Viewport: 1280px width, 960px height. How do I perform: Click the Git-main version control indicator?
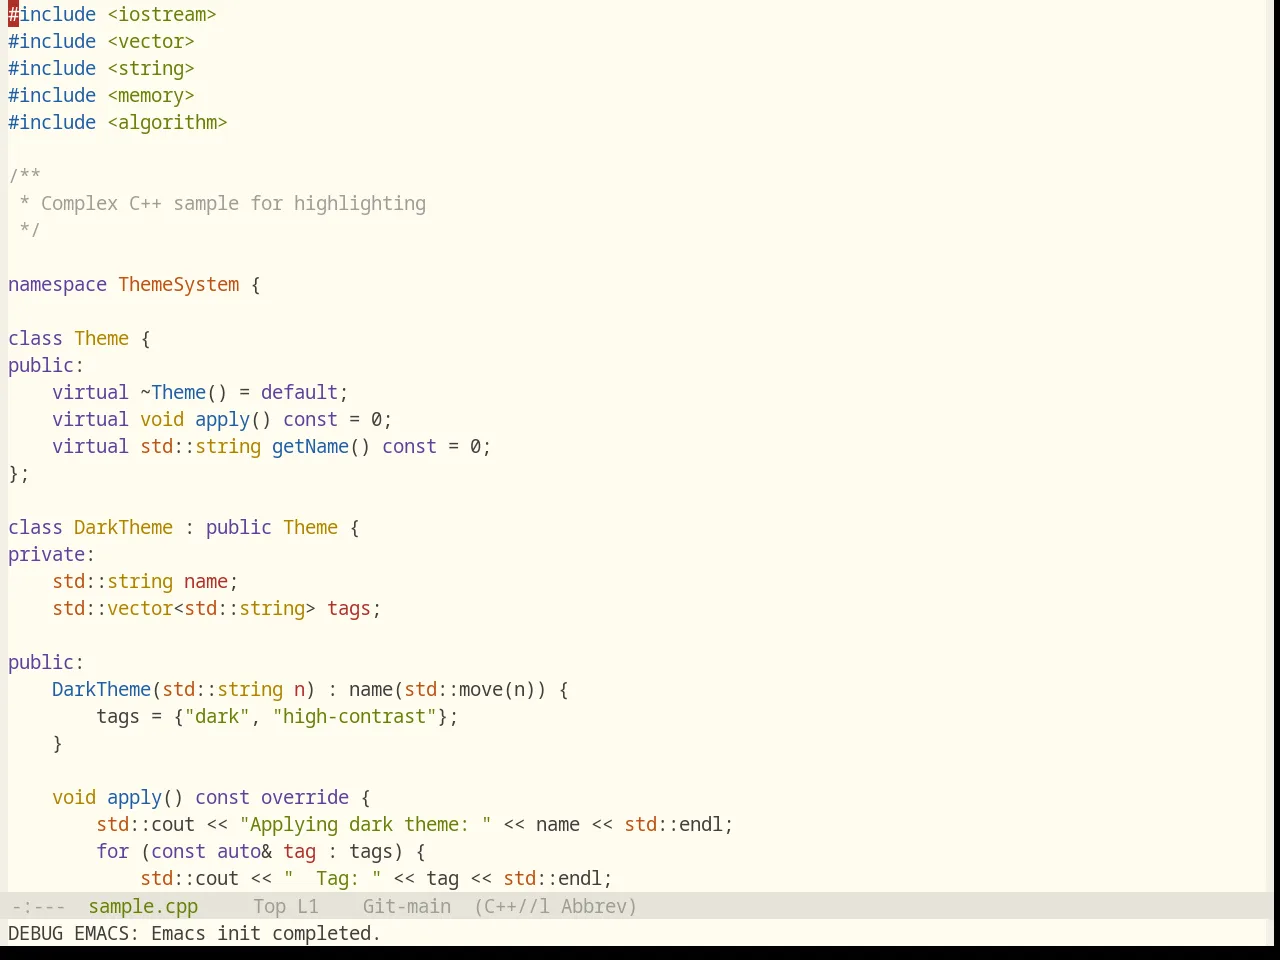(407, 906)
